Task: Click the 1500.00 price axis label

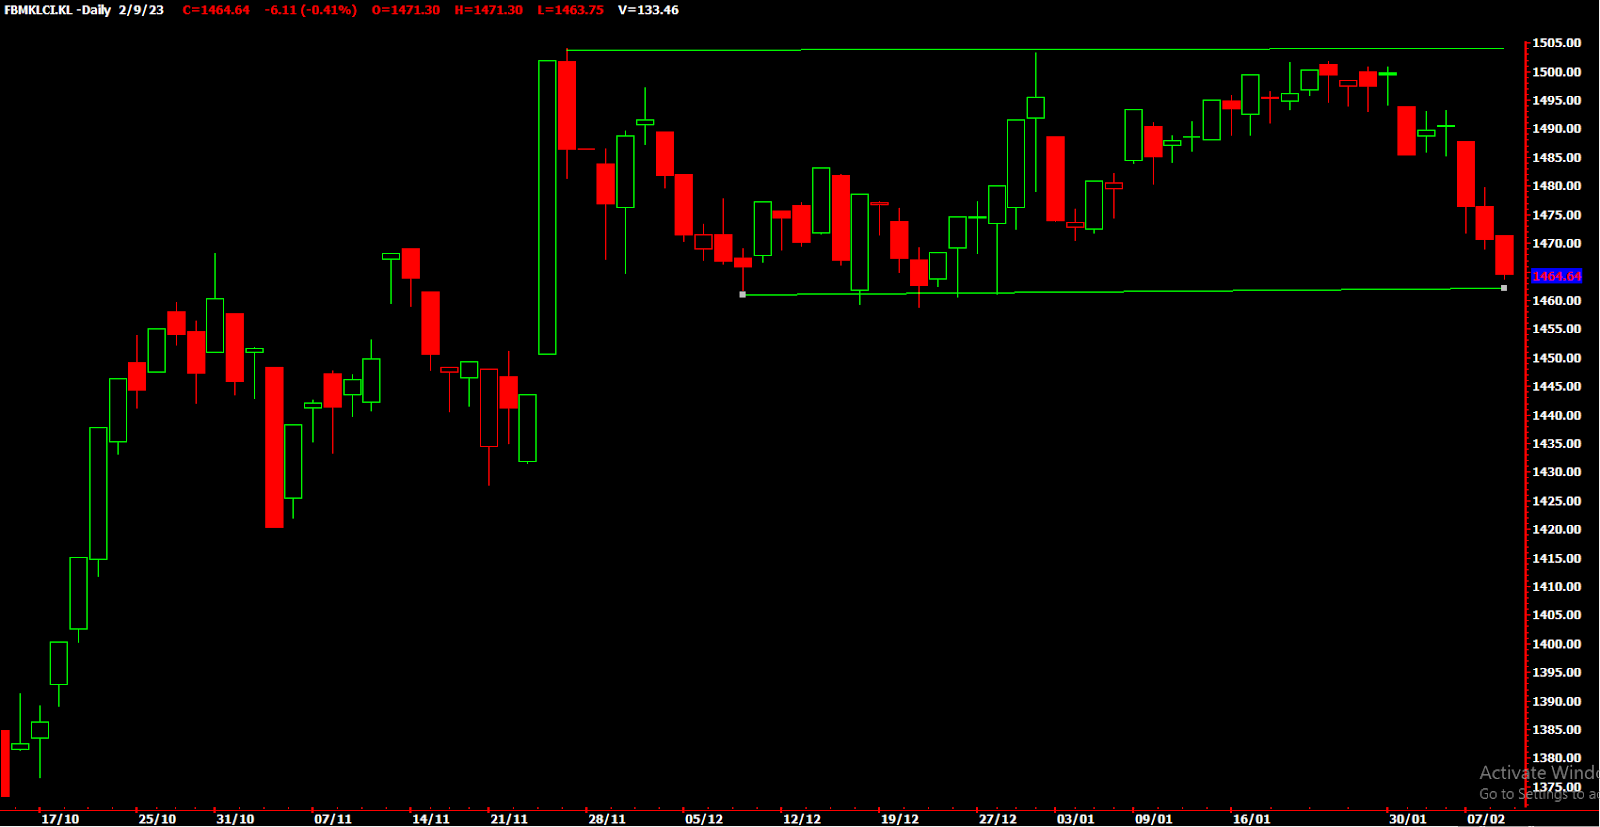Action: [x=1557, y=72]
